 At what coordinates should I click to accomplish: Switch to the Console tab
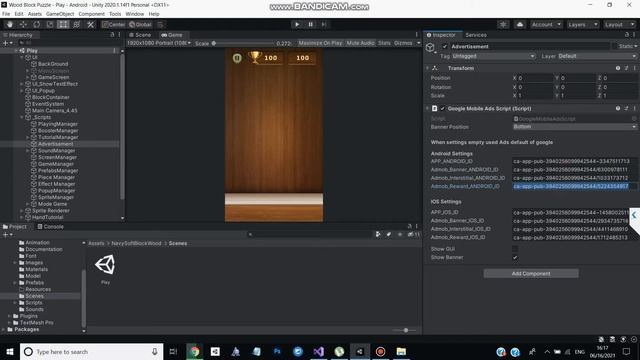(x=51, y=227)
